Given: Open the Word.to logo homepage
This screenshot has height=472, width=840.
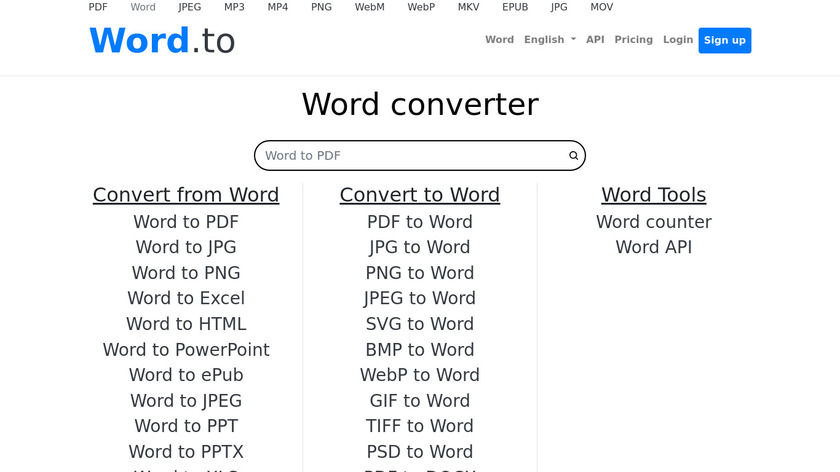Looking at the screenshot, I should (x=162, y=41).
